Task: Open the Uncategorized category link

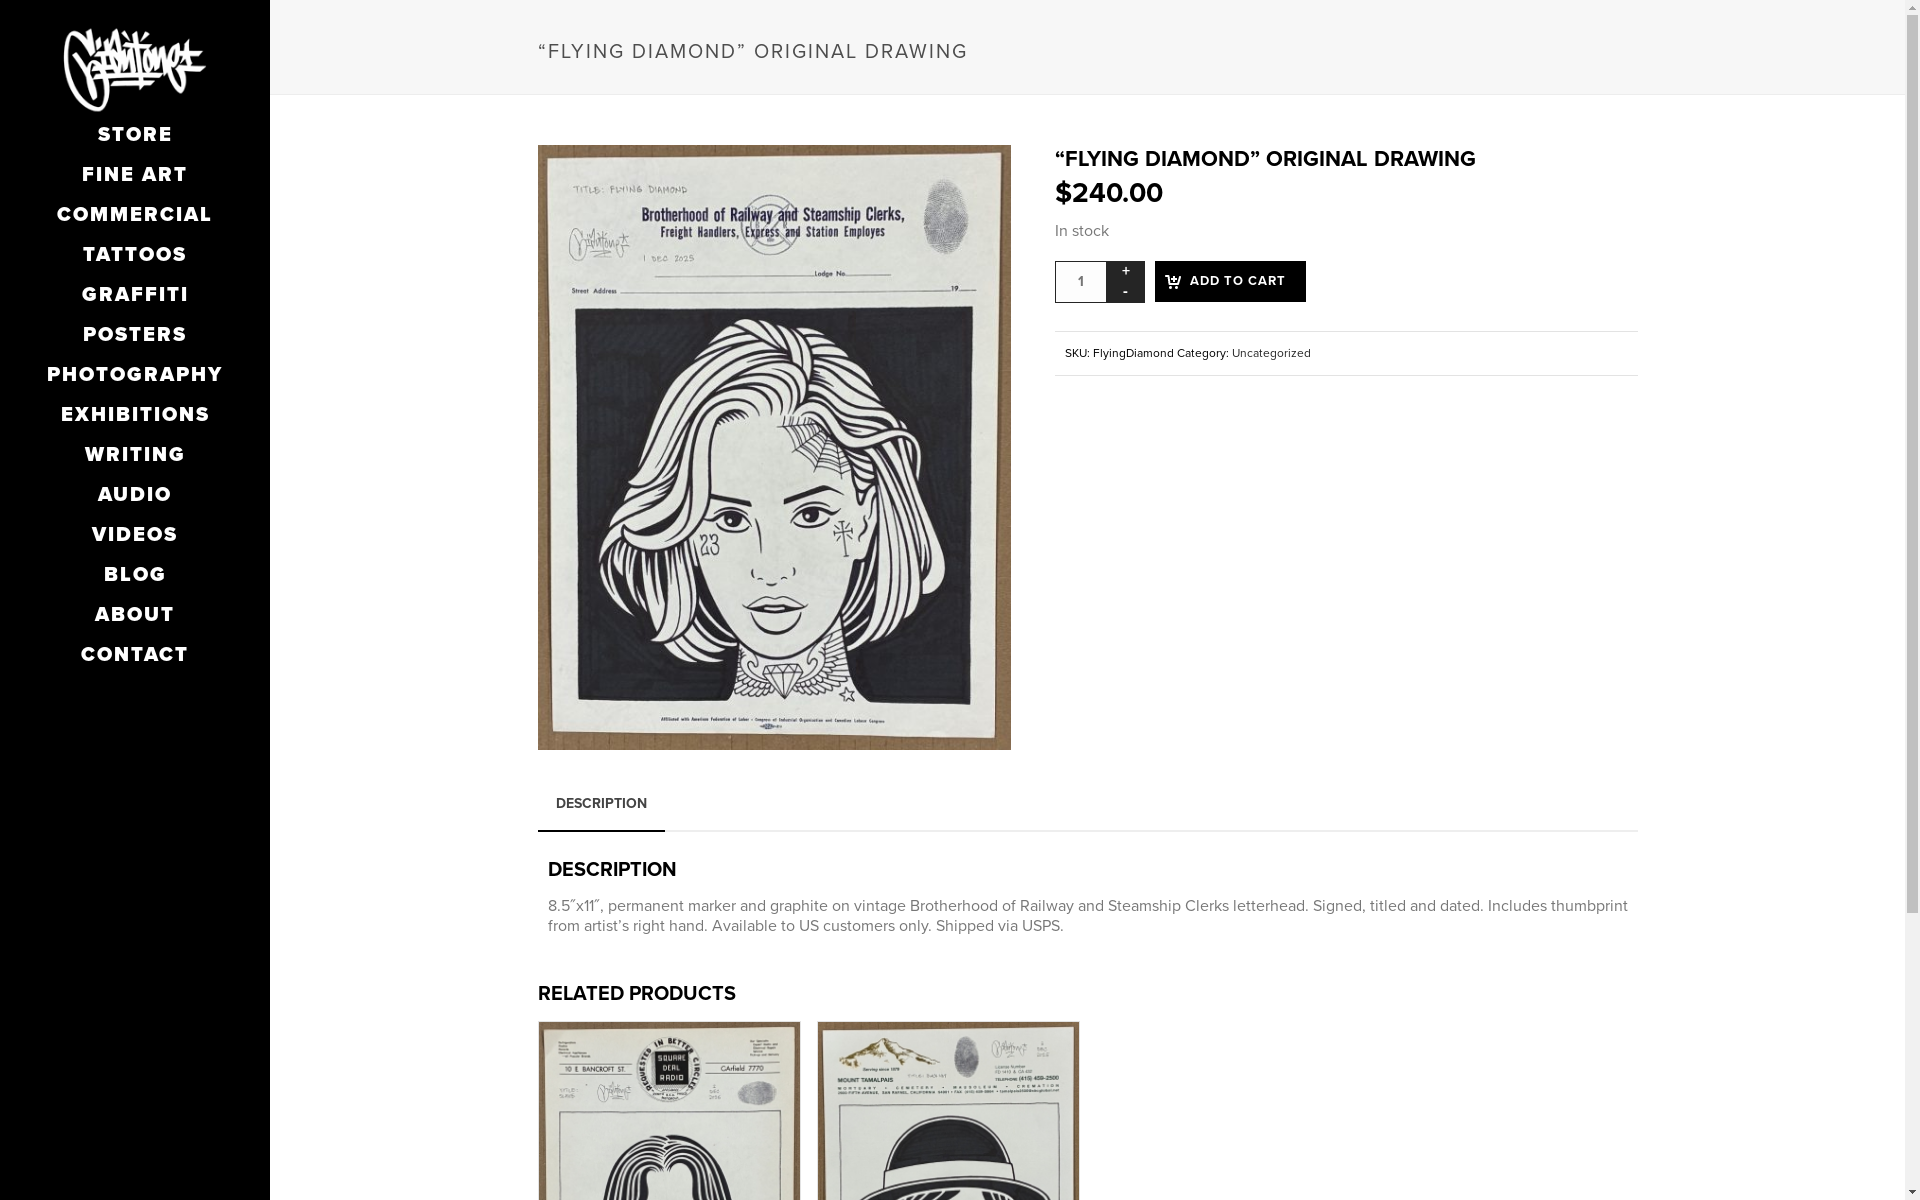Action: click(1271, 353)
